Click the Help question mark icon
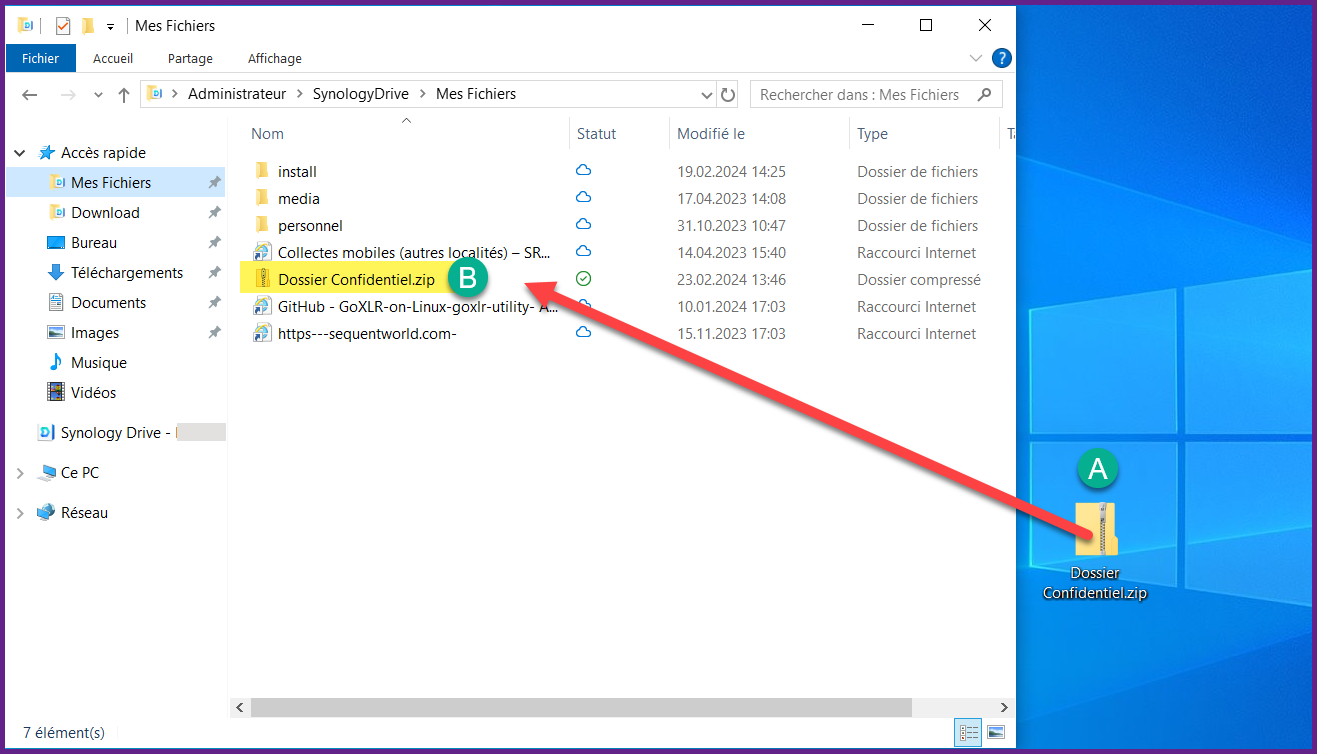The width and height of the screenshot is (1317, 754). 1000,58
